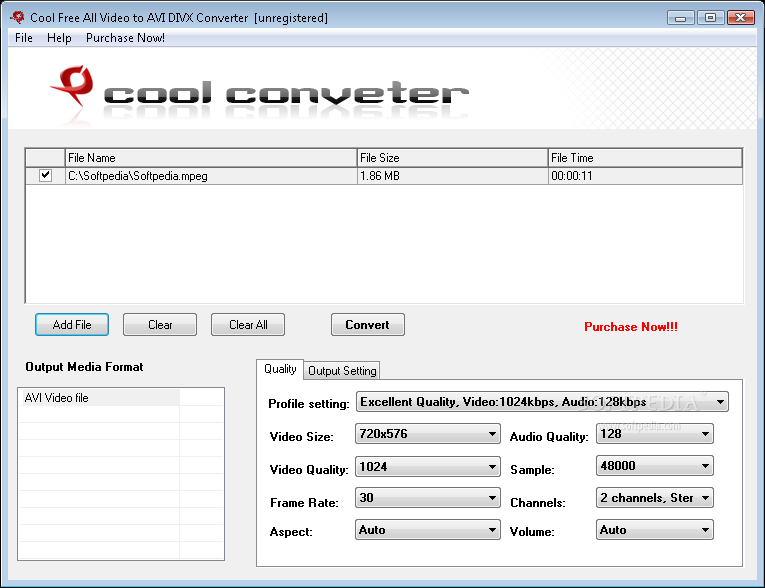The width and height of the screenshot is (765, 588).
Task: Click the red Purchase Now!!! link
Action: click(x=631, y=327)
